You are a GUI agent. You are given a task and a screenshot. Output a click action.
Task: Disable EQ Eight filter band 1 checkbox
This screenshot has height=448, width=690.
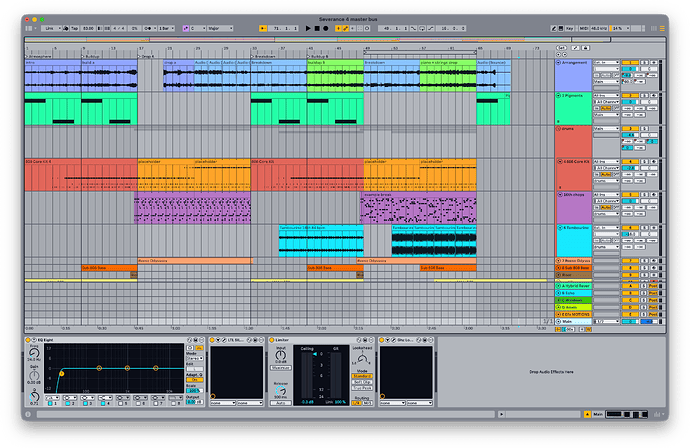pyautogui.click(x=50, y=404)
